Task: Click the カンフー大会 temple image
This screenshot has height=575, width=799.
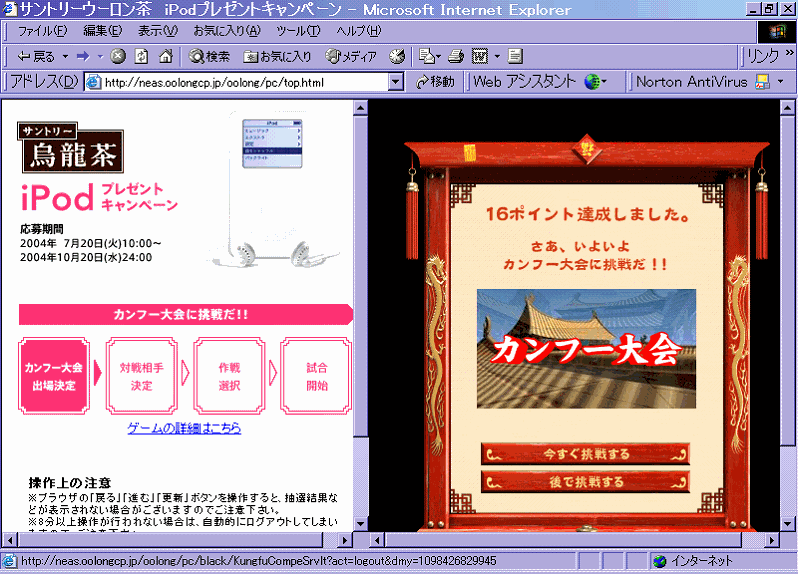Action: pos(586,349)
